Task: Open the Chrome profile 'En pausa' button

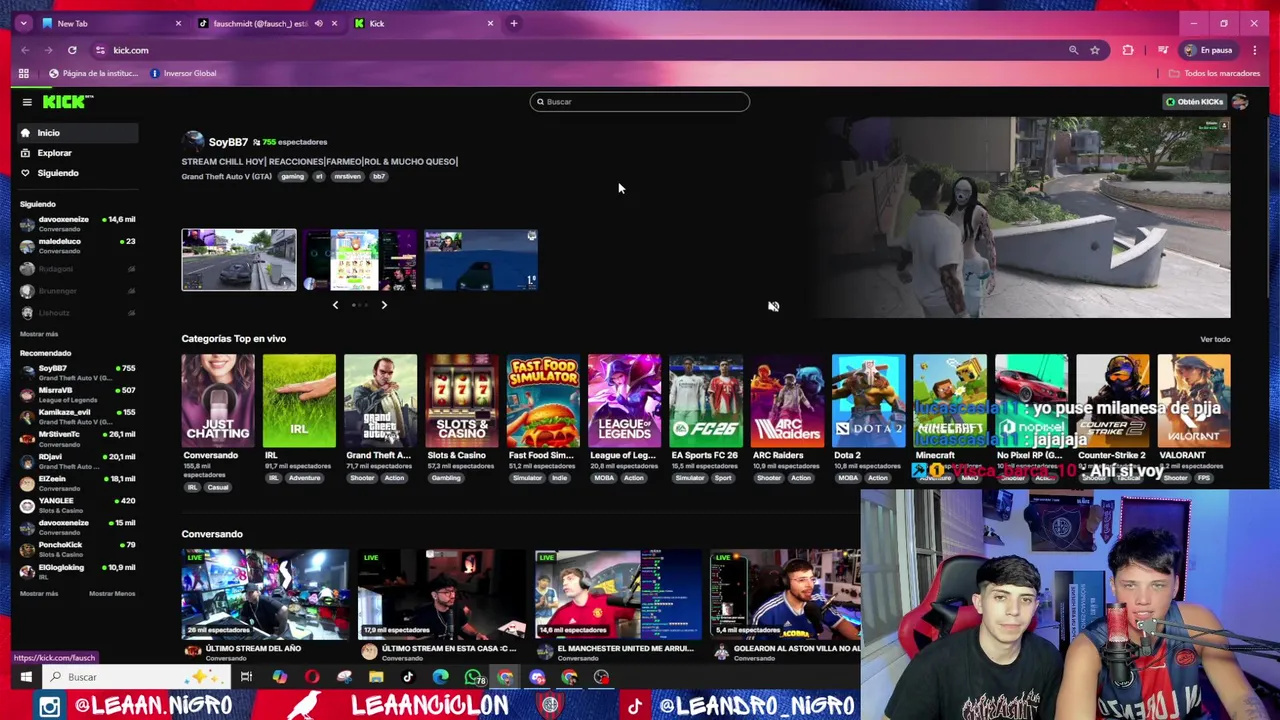Action: click(x=1209, y=50)
